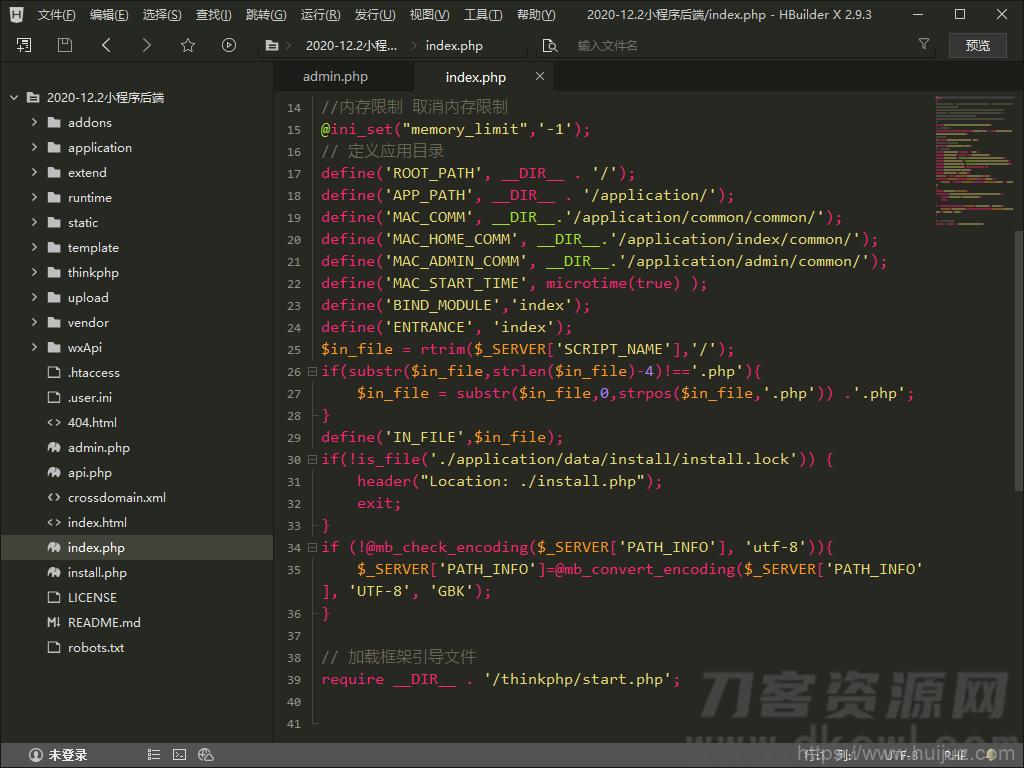Open the 编辑(E) menu
Viewport: 1024px width, 768px height.
coord(109,14)
